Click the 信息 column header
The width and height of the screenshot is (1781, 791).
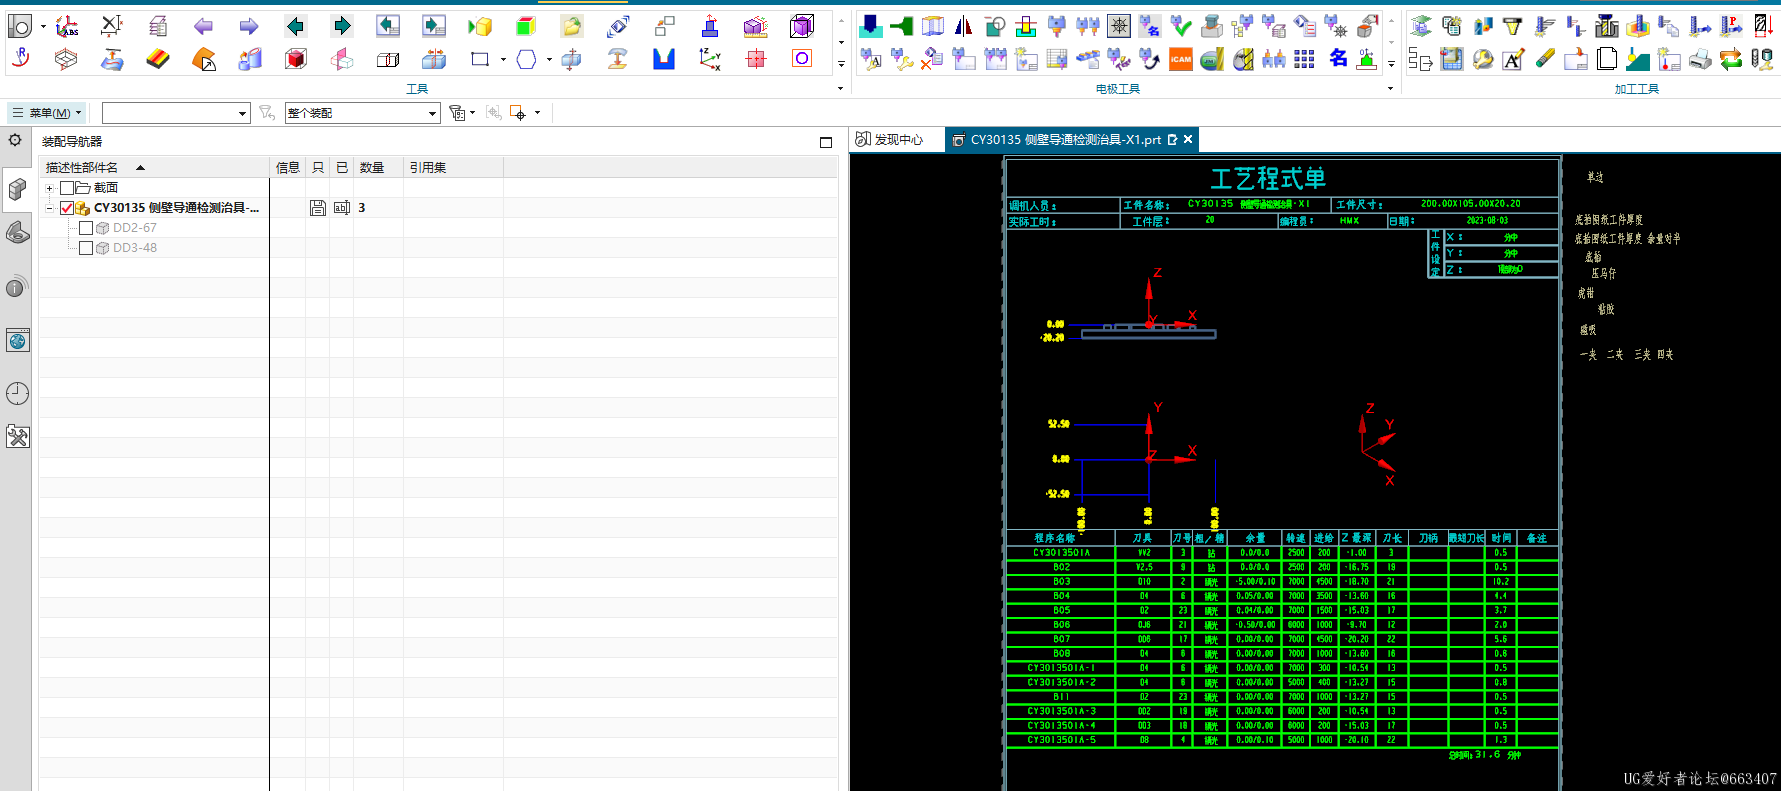(288, 168)
